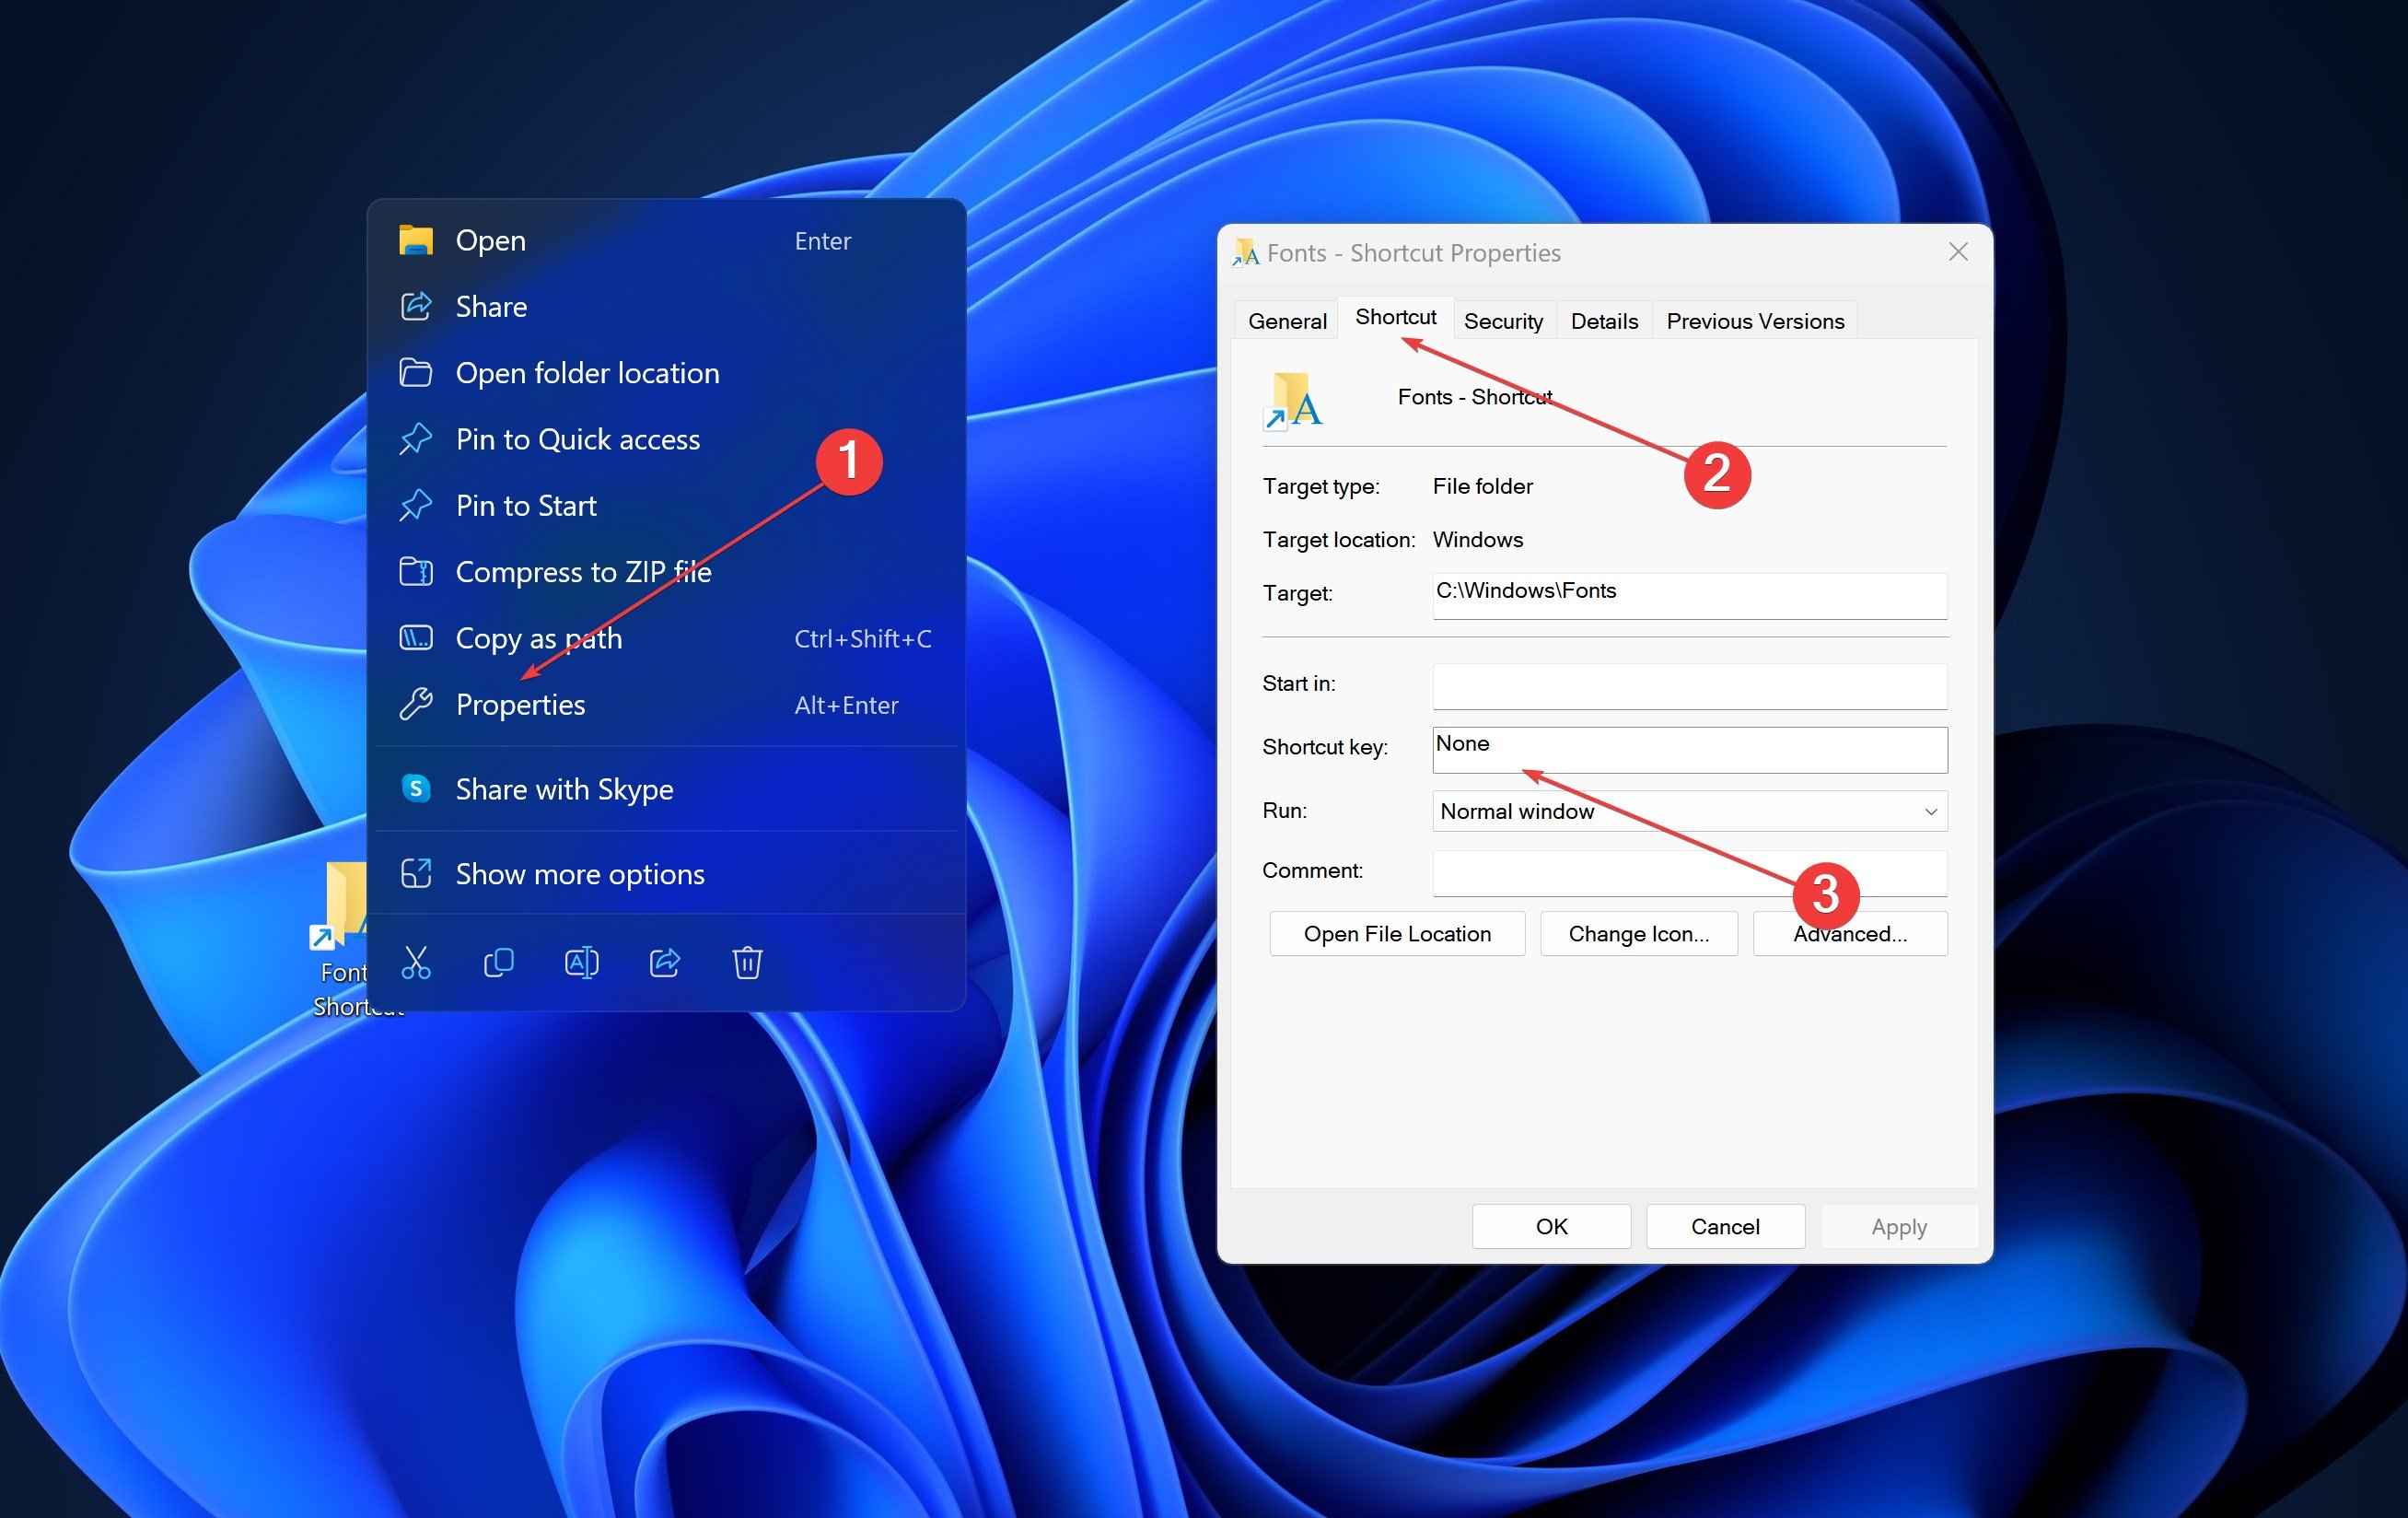2408x1518 pixels.
Task: Click the share icon beside Share entry
Action: click(x=416, y=306)
